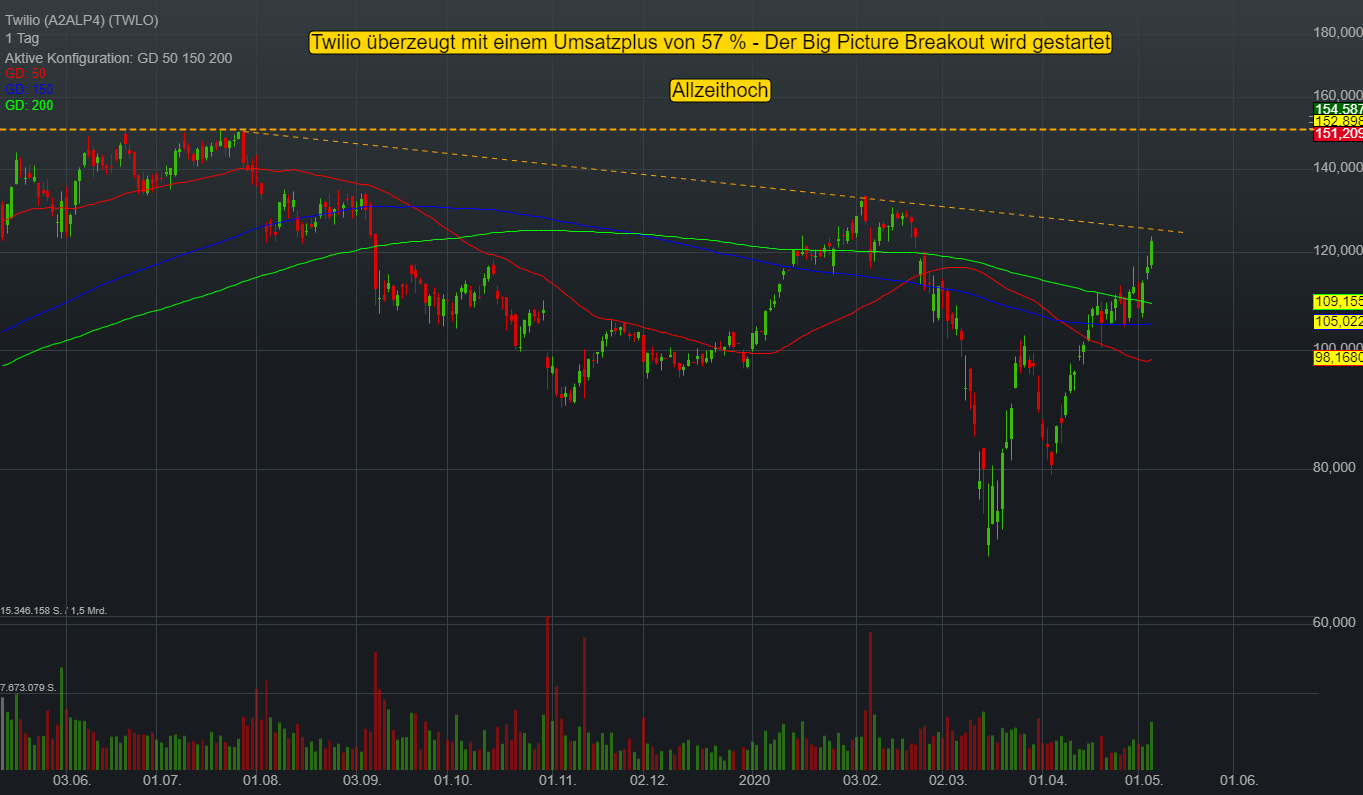Click the blue 'GD: 150' legend entry
The image size is (1363, 795).
(30, 90)
